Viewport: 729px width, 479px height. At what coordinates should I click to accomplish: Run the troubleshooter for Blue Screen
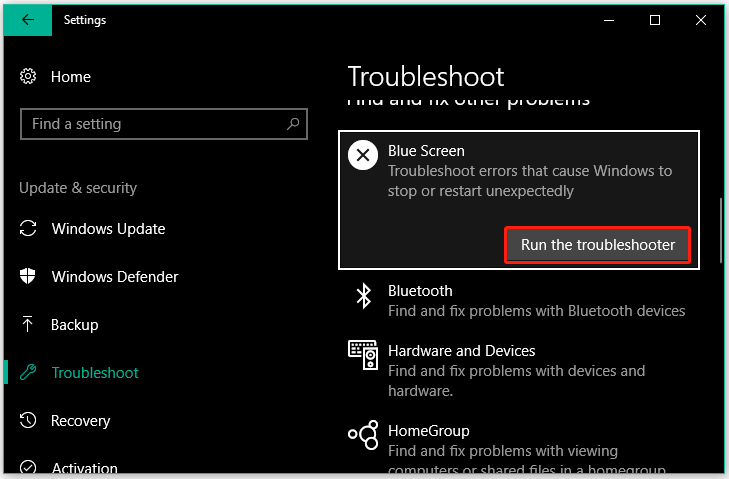point(597,245)
